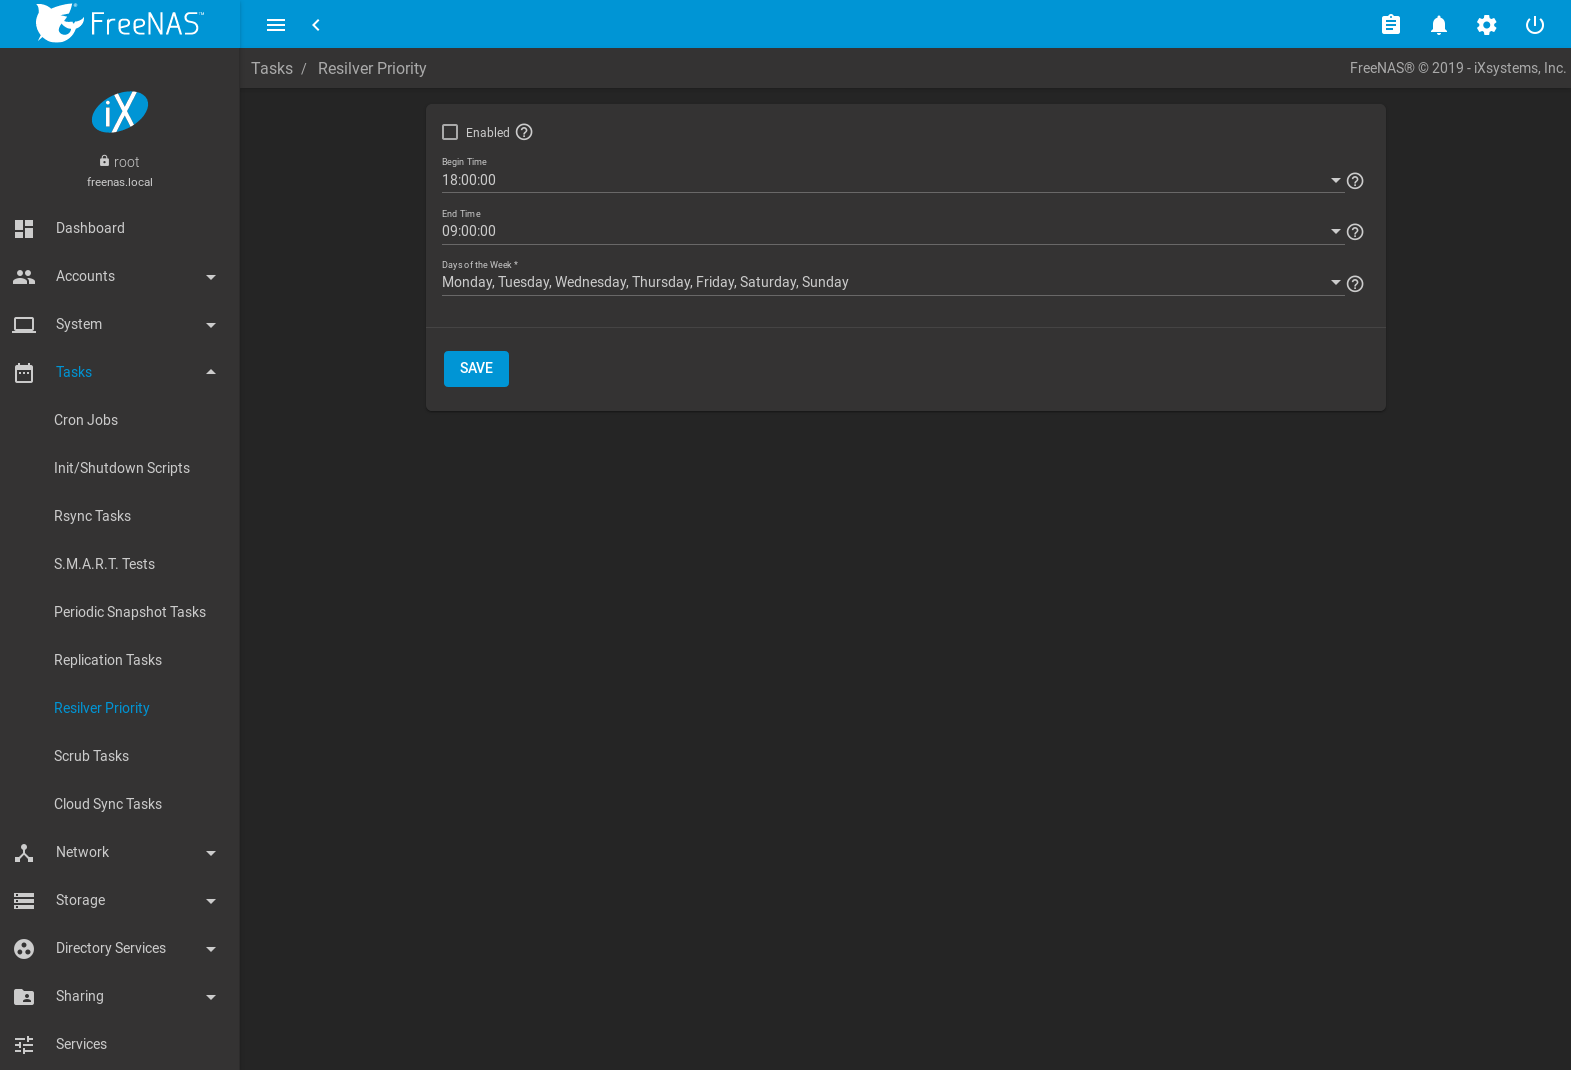Open Init/Shutdown Scripts page
Viewport: 1571px width, 1070px height.
pyautogui.click(x=122, y=468)
